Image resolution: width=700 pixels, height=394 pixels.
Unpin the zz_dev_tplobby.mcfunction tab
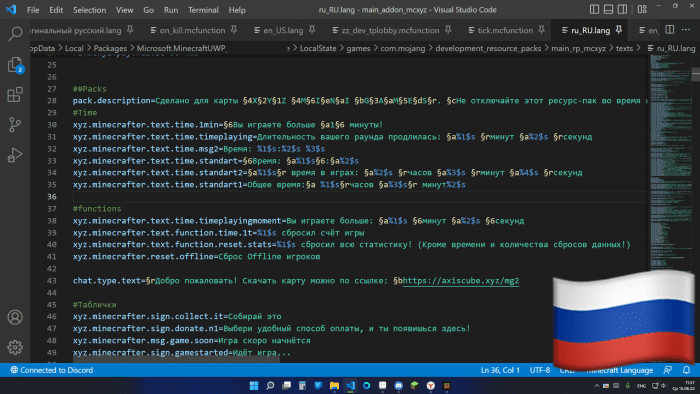(448, 30)
